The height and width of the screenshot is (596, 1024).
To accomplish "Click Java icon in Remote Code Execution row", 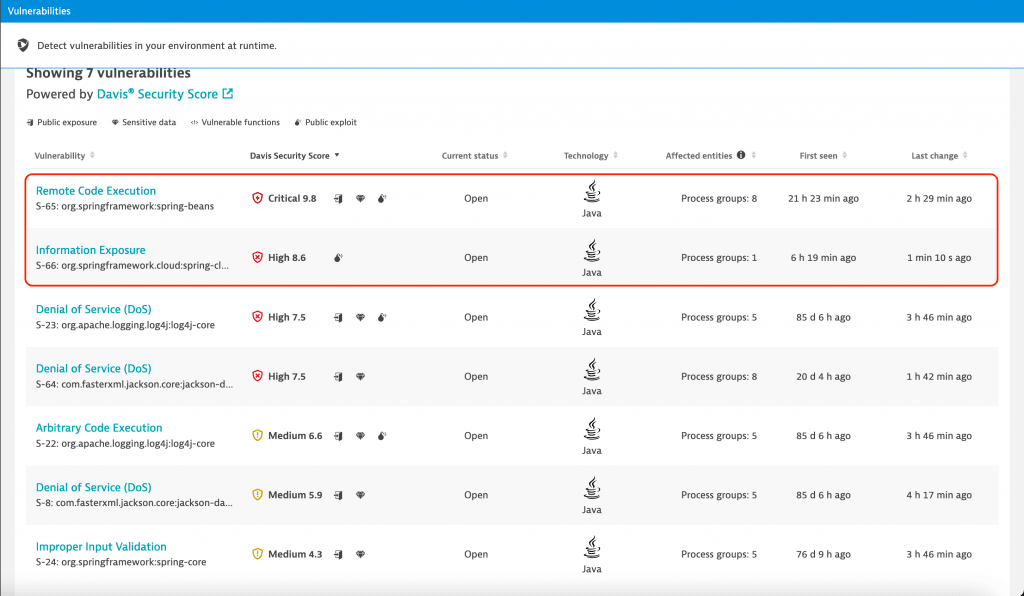I will pos(592,191).
